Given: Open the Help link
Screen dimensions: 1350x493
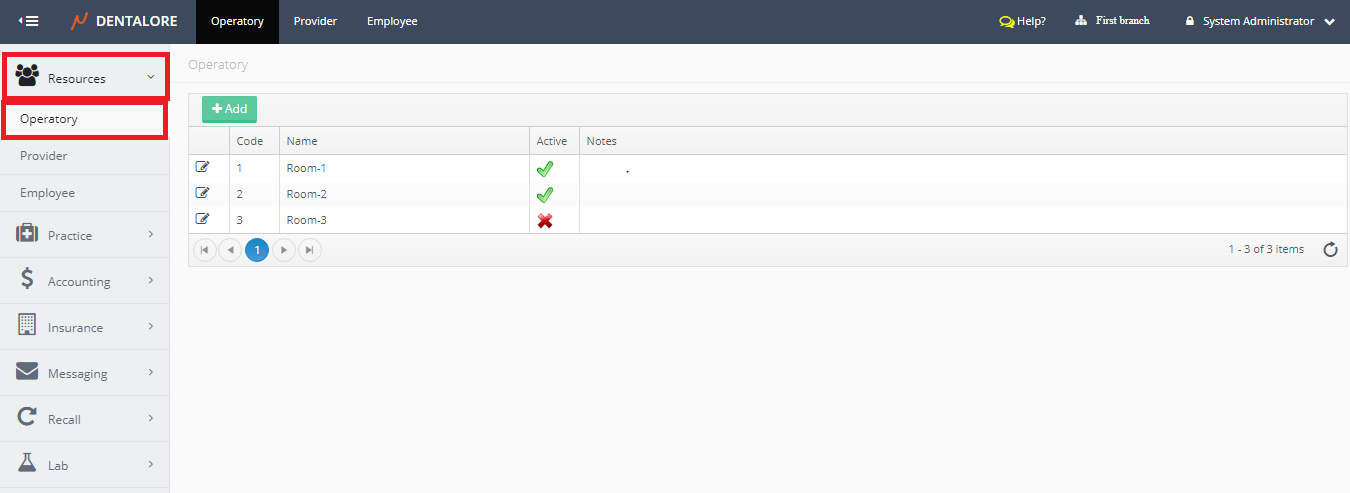Looking at the screenshot, I should click(x=1022, y=21).
